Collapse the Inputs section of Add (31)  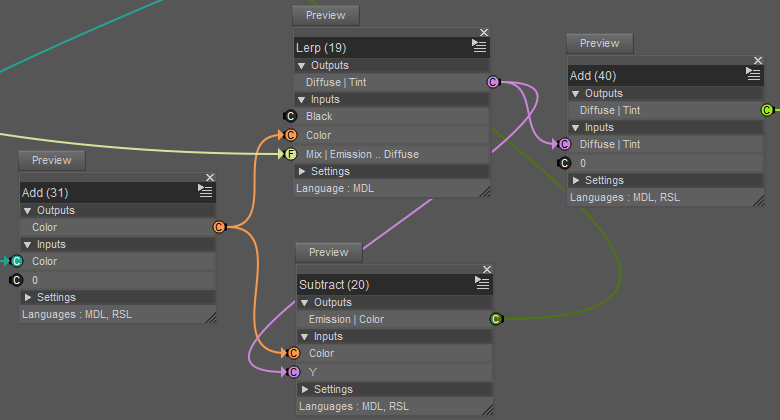tap(27, 244)
